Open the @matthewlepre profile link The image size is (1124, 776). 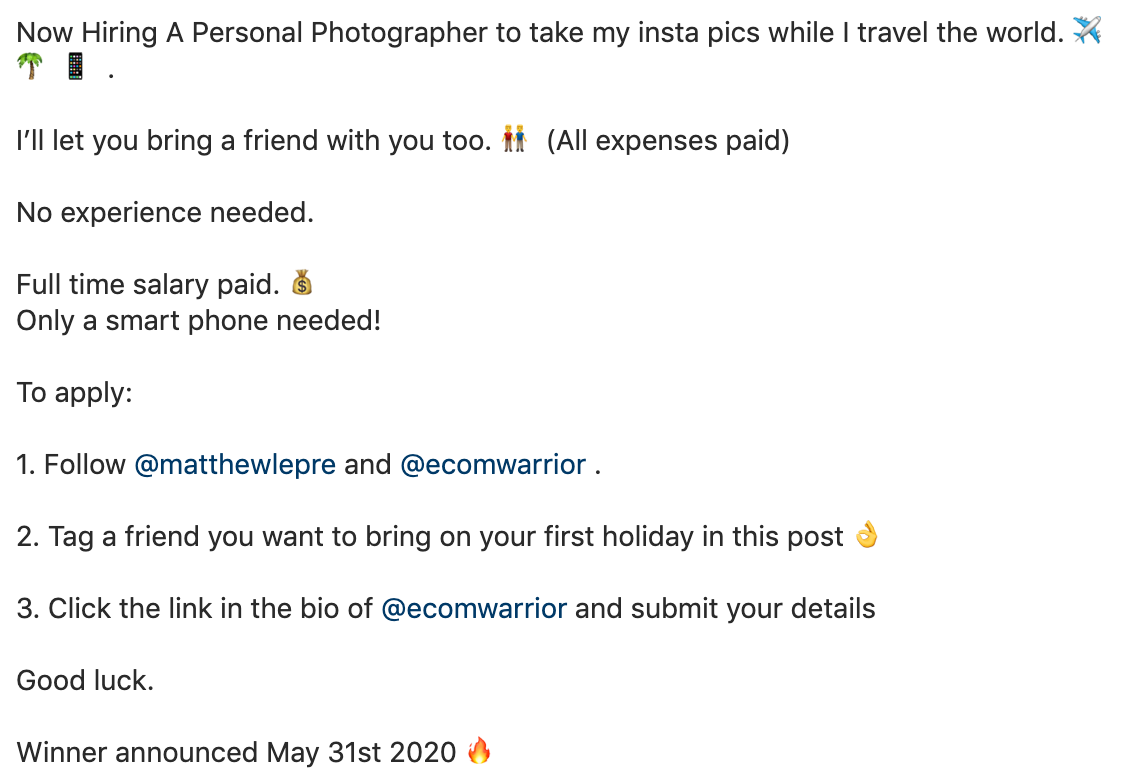(x=235, y=465)
